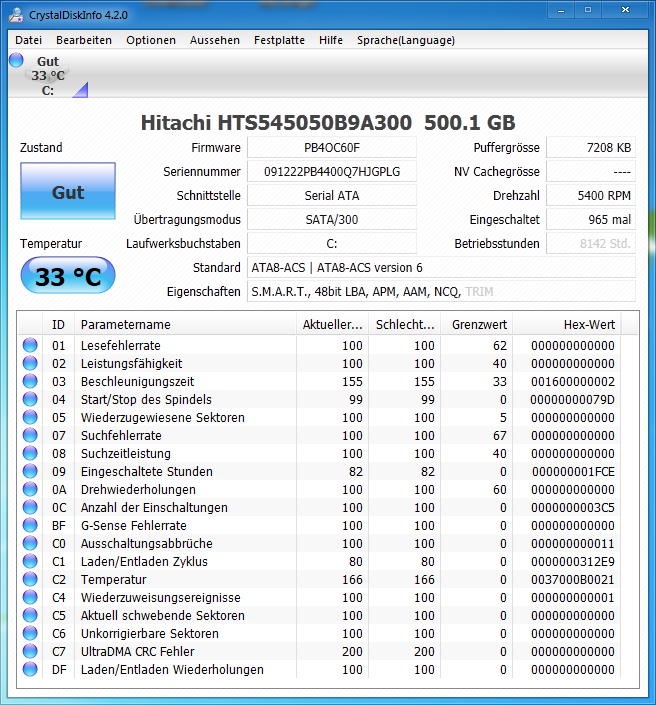Click status icon for Drehwiederholungen row

pyautogui.click(x=30, y=489)
